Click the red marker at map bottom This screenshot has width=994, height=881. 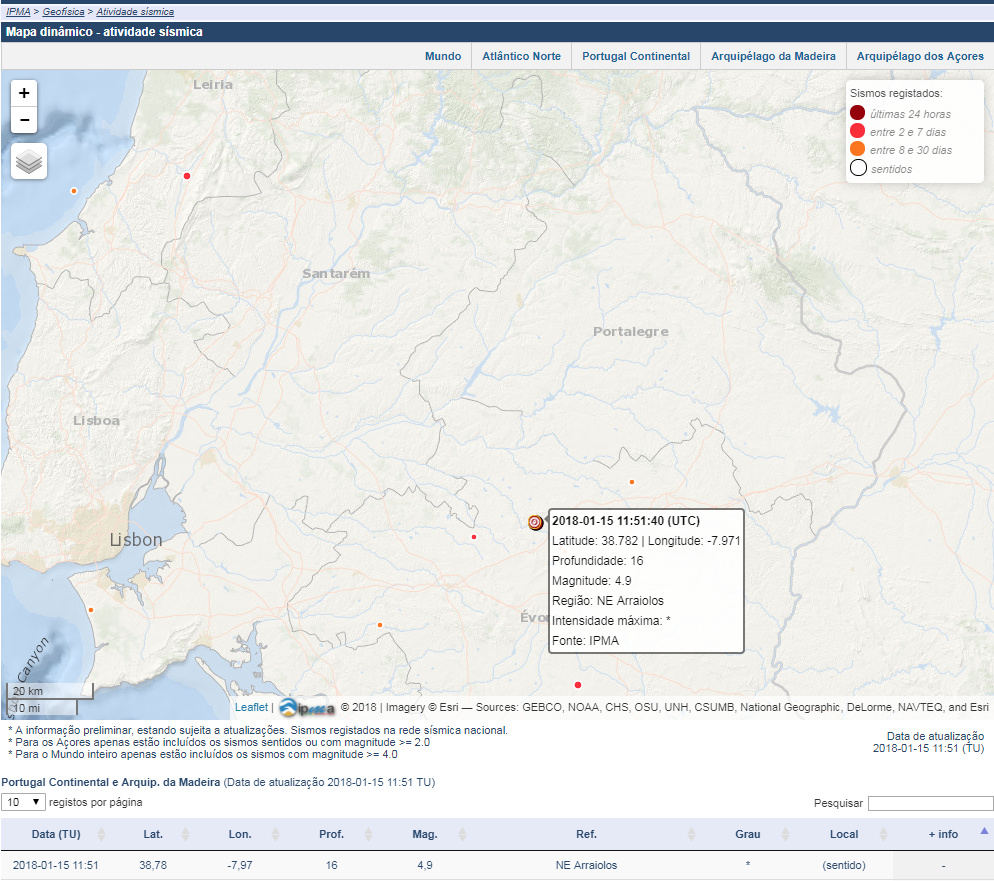tap(577, 685)
